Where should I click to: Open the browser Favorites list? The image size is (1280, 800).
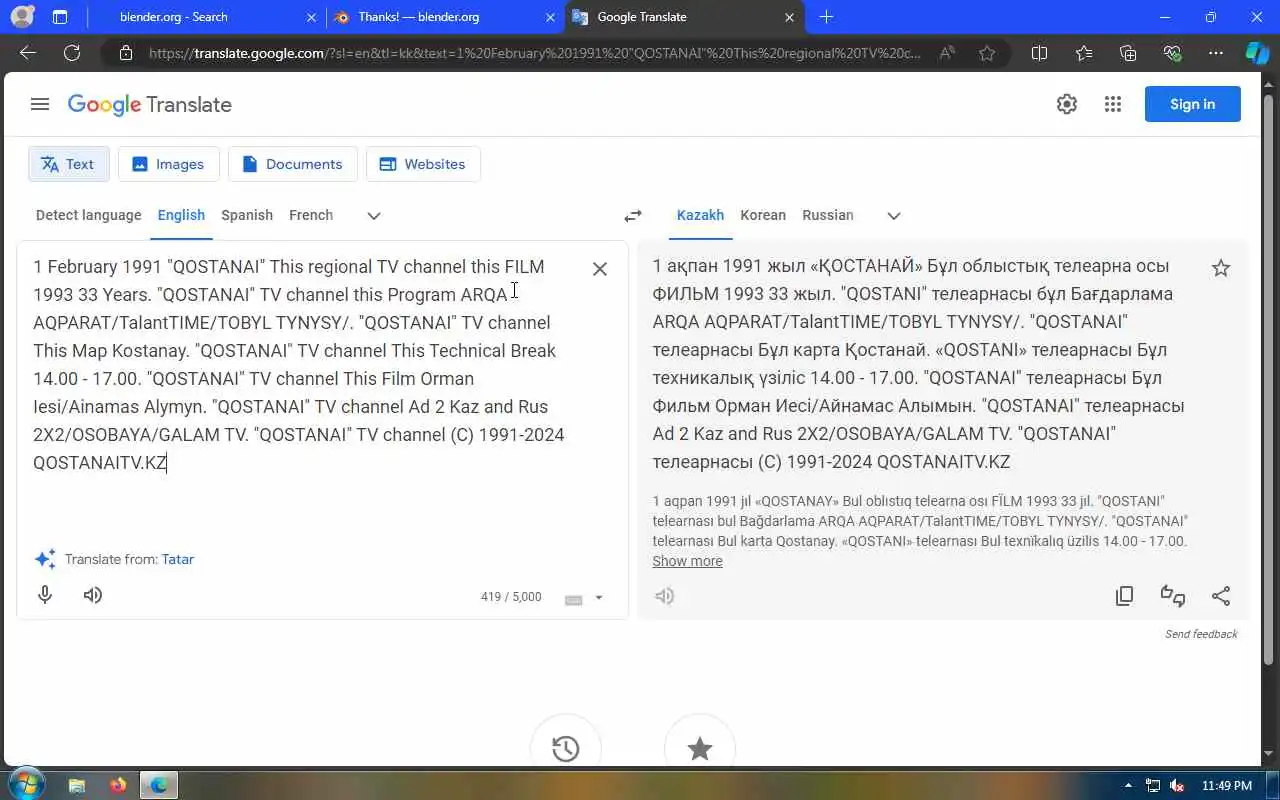pos(1084,53)
